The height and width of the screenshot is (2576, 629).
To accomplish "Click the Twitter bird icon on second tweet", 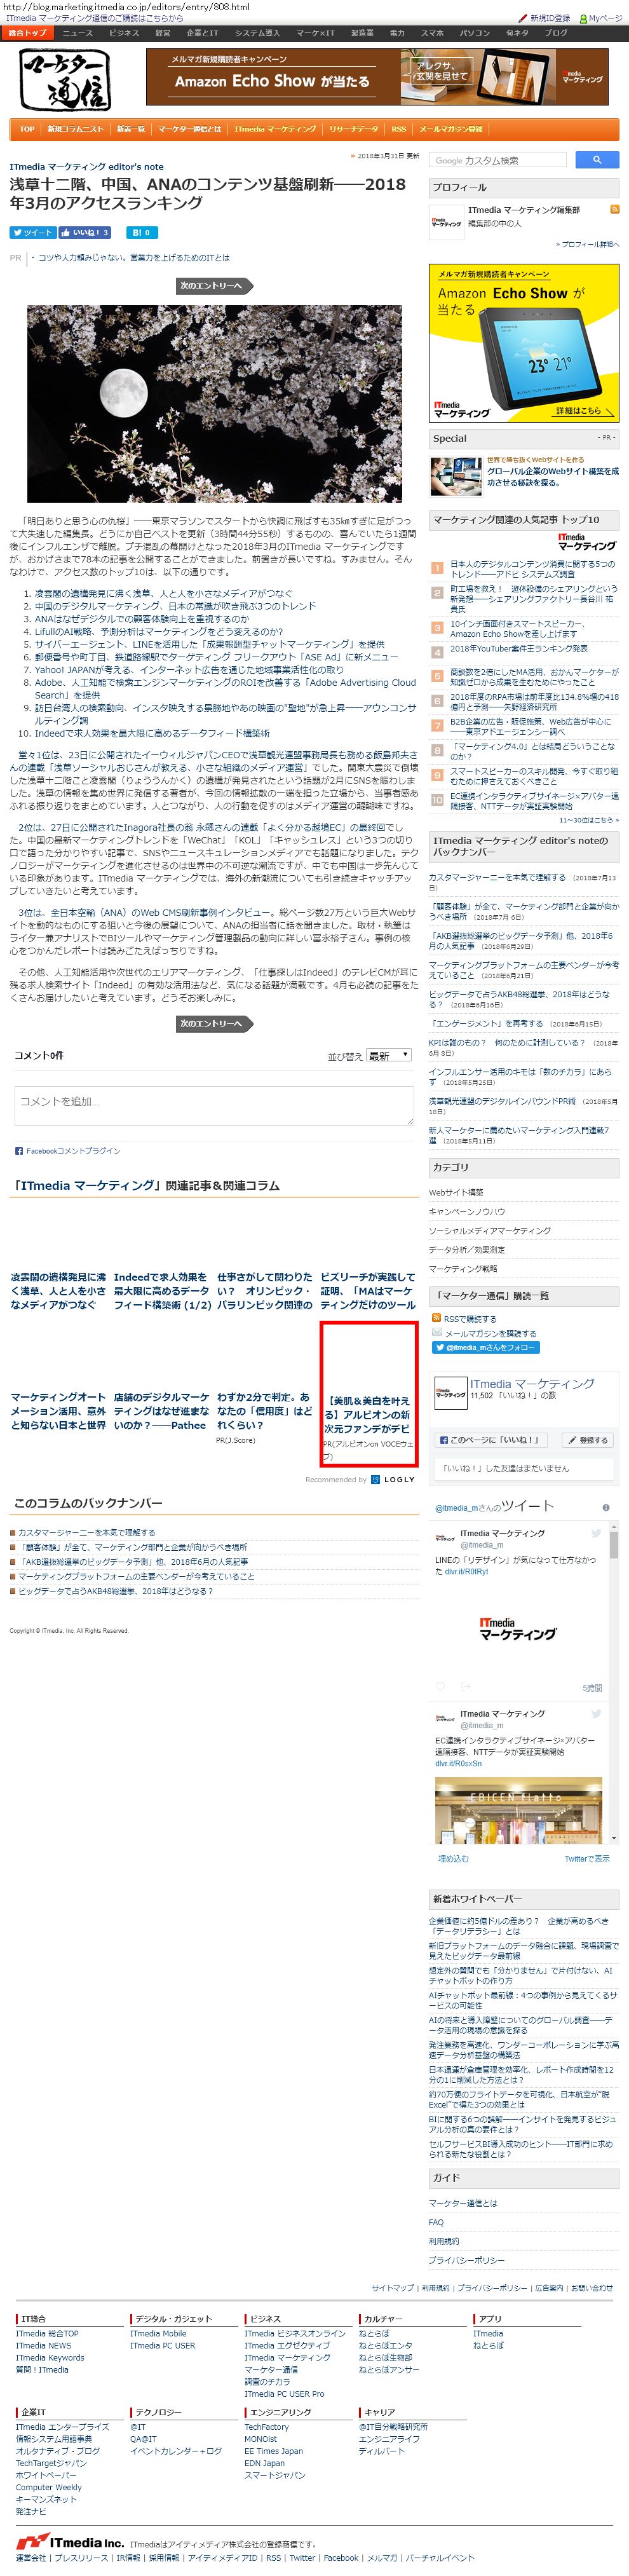I will [596, 1714].
